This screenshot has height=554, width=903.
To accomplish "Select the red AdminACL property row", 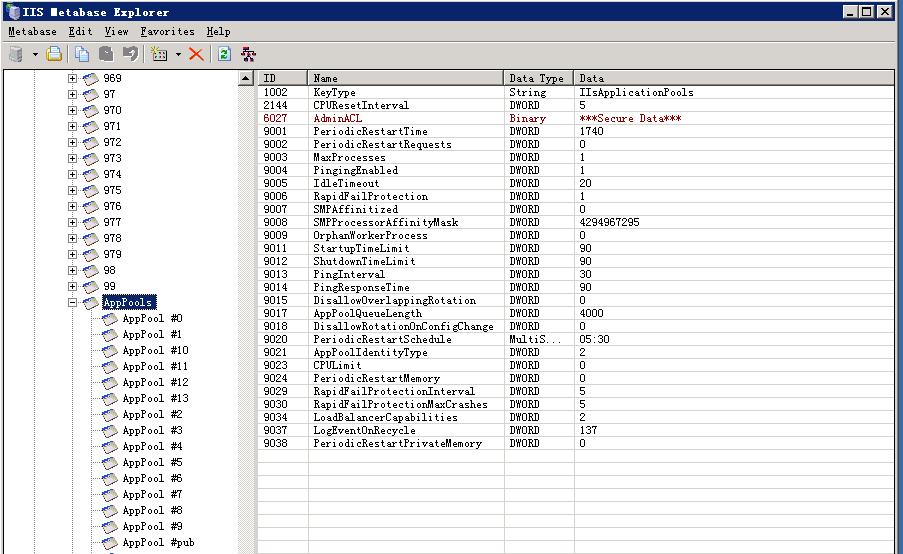I will tap(576, 118).
